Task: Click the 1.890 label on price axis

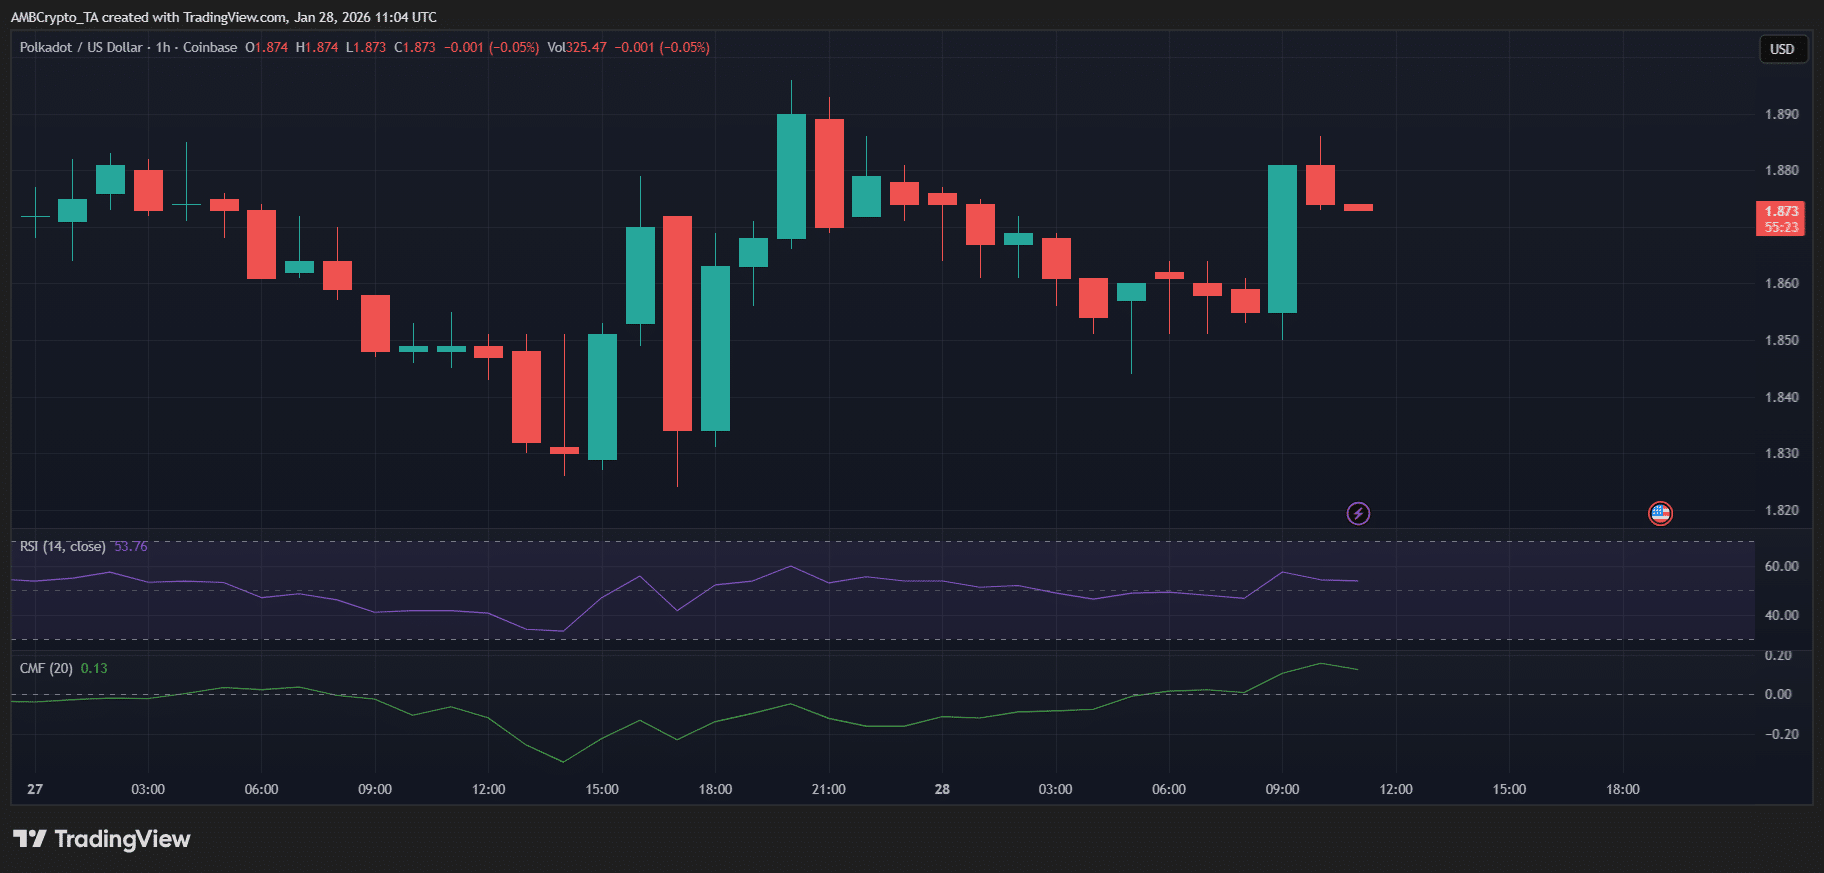Action: tap(1781, 114)
